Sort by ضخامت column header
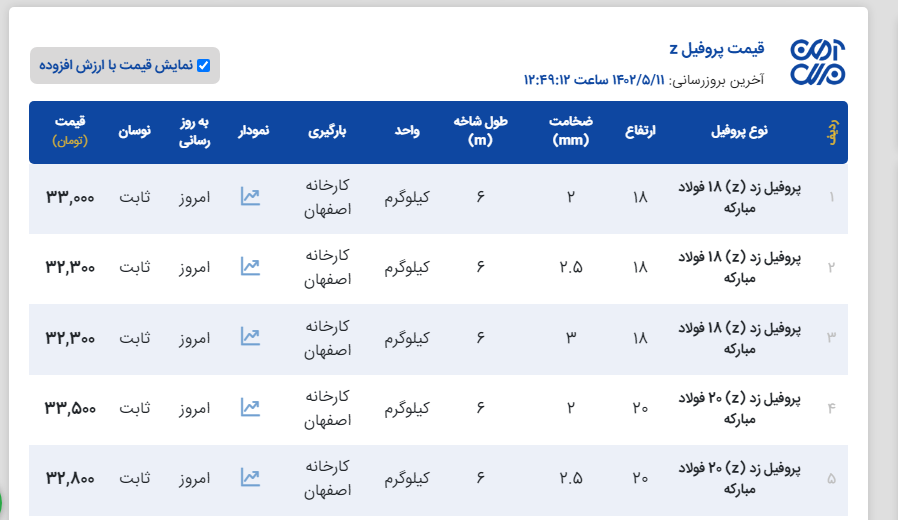This screenshot has width=898, height=520. click(x=571, y=131)
